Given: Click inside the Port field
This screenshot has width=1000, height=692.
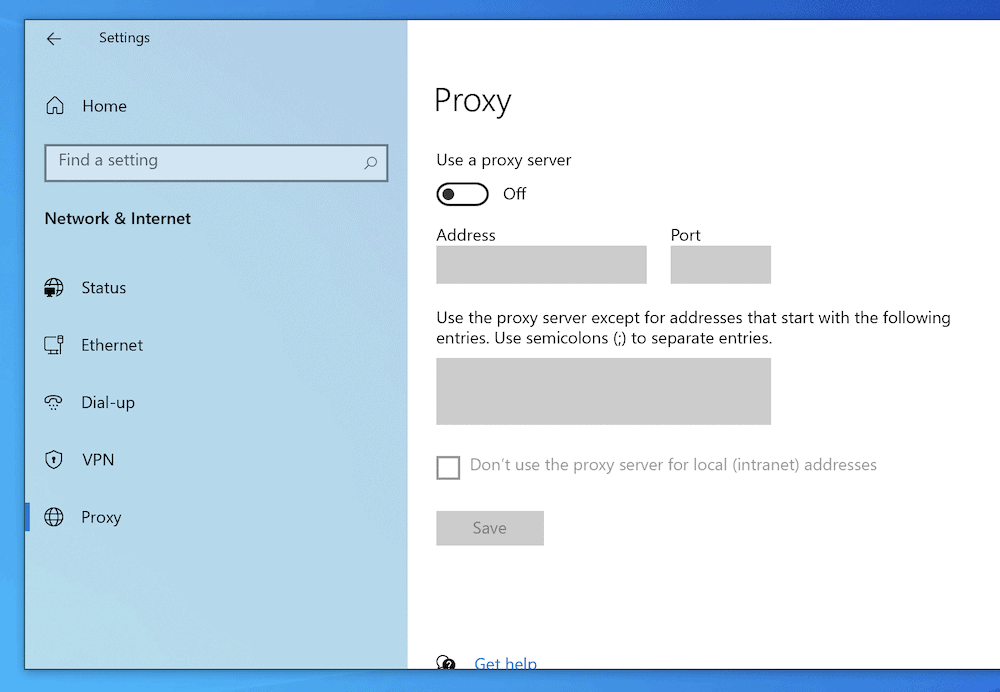Looking at the screenshot, I should (720, 265).
